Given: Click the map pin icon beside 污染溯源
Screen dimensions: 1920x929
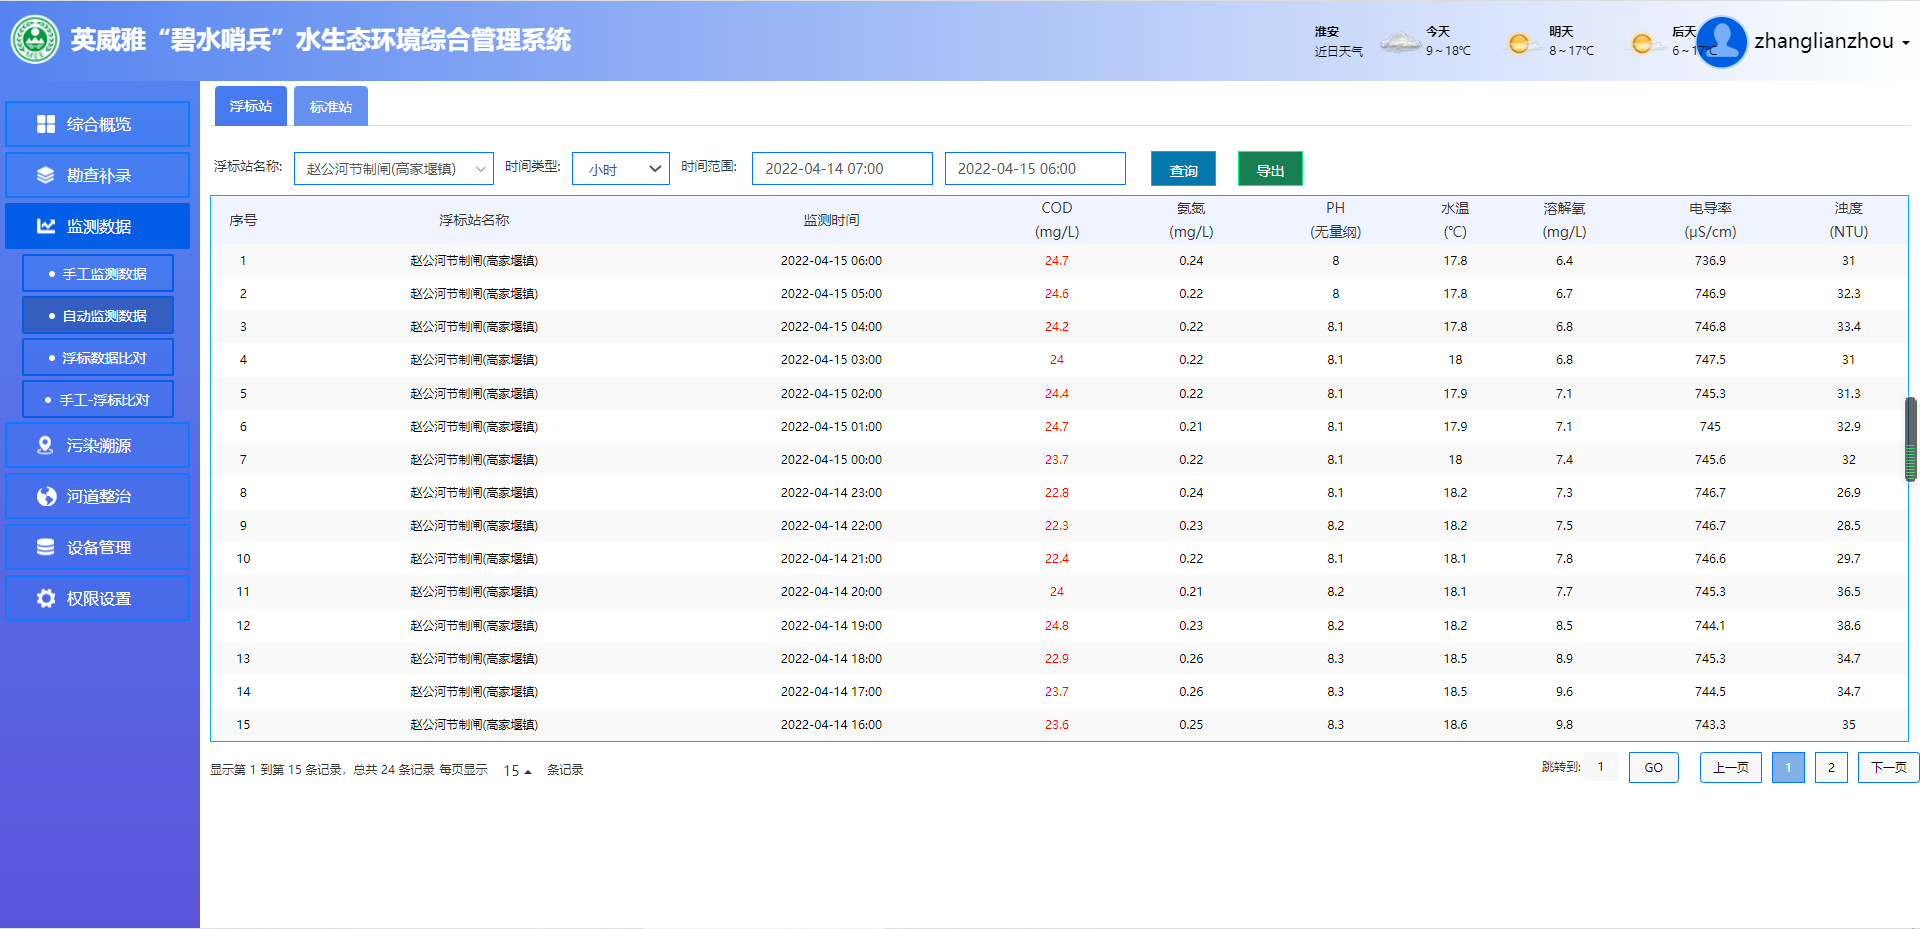Looking at the screenshot, I should pyautogui.click(x=45, y=445).
